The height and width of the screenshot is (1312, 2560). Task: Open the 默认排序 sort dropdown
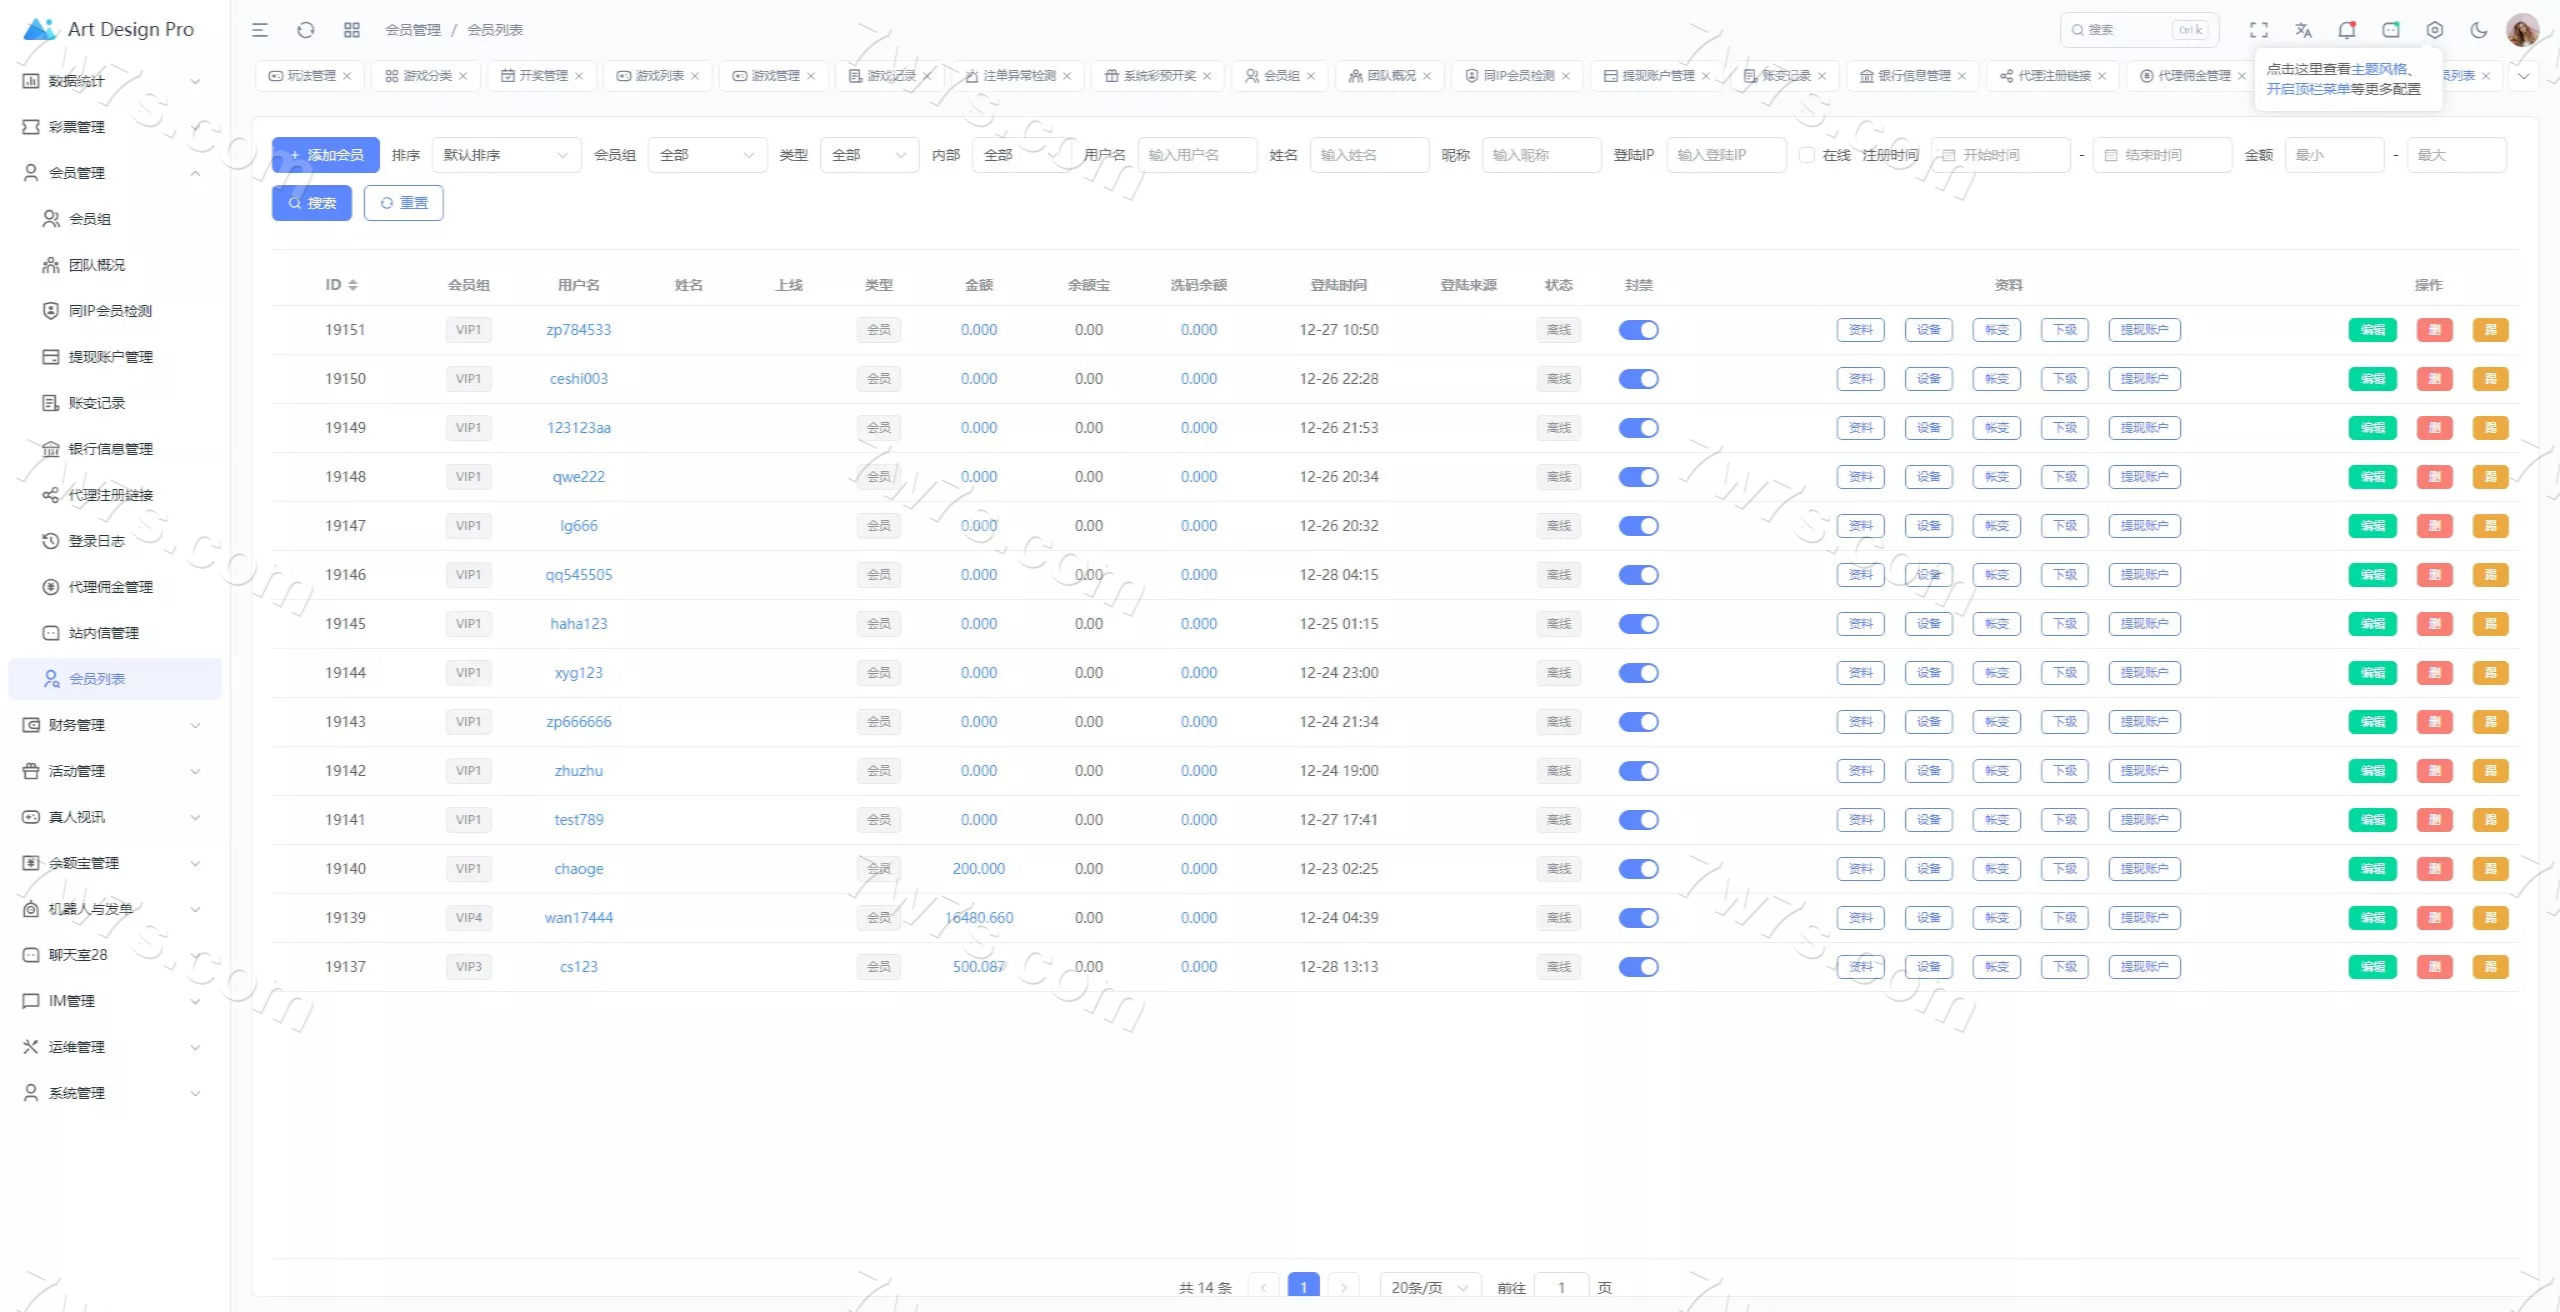coord(506,155)
